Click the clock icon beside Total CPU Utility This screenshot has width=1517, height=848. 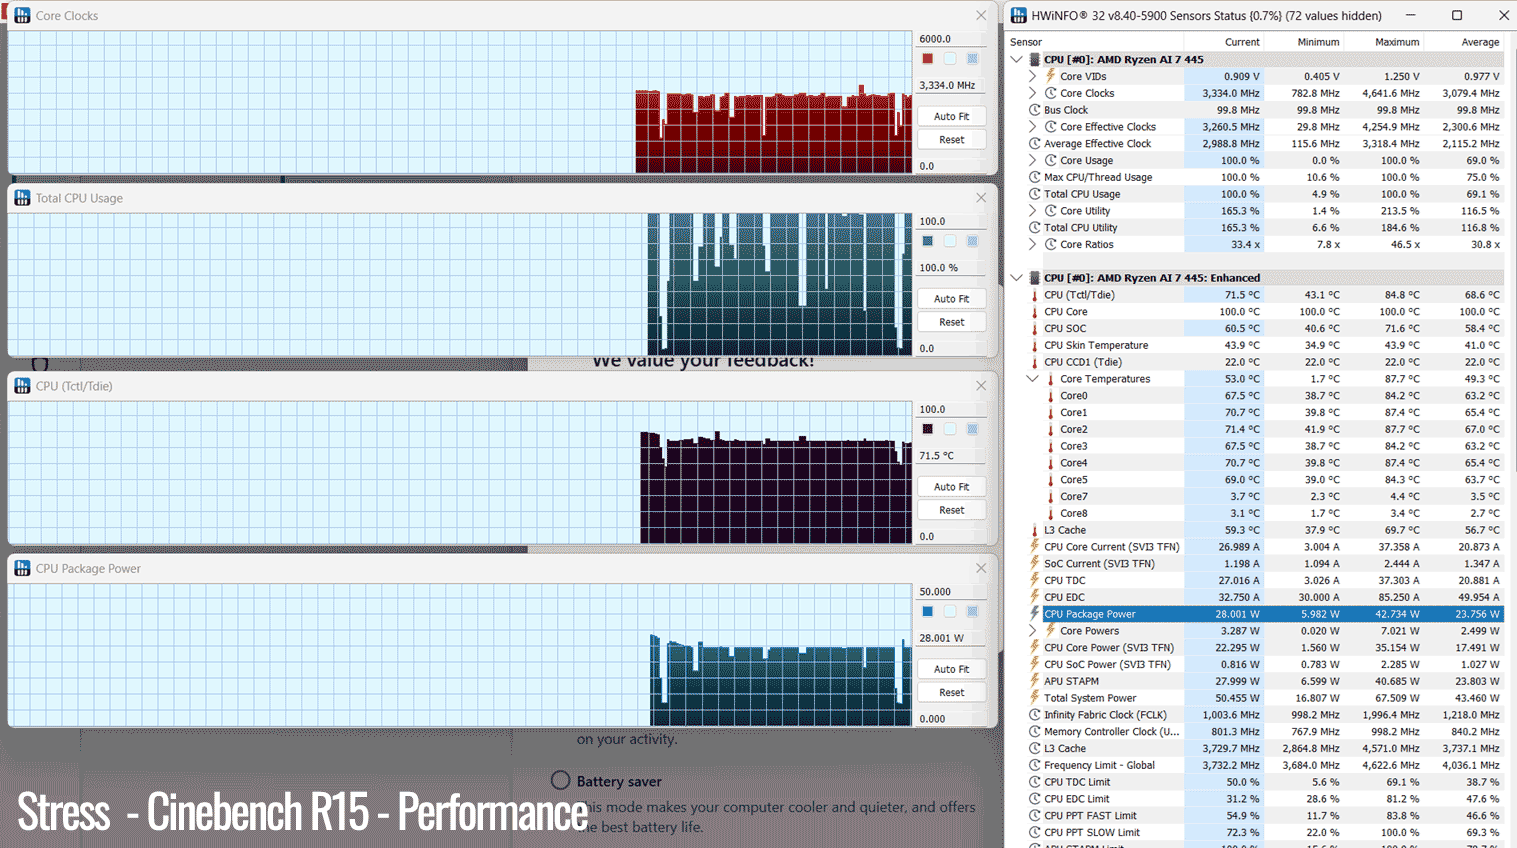pyautogui.click(x=1035, y=228)
